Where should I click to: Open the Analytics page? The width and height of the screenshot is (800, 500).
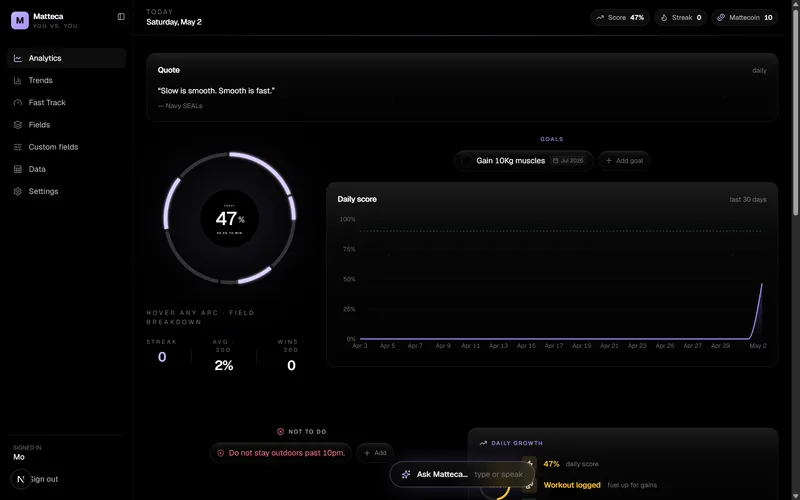[x=66, y=58]
